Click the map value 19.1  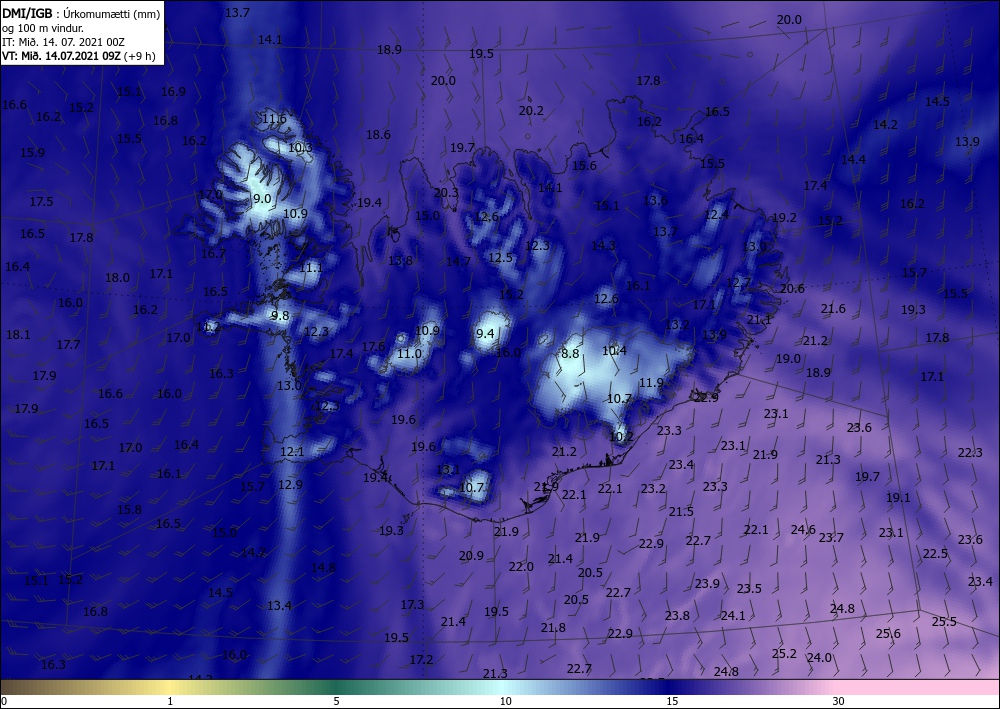898,497
